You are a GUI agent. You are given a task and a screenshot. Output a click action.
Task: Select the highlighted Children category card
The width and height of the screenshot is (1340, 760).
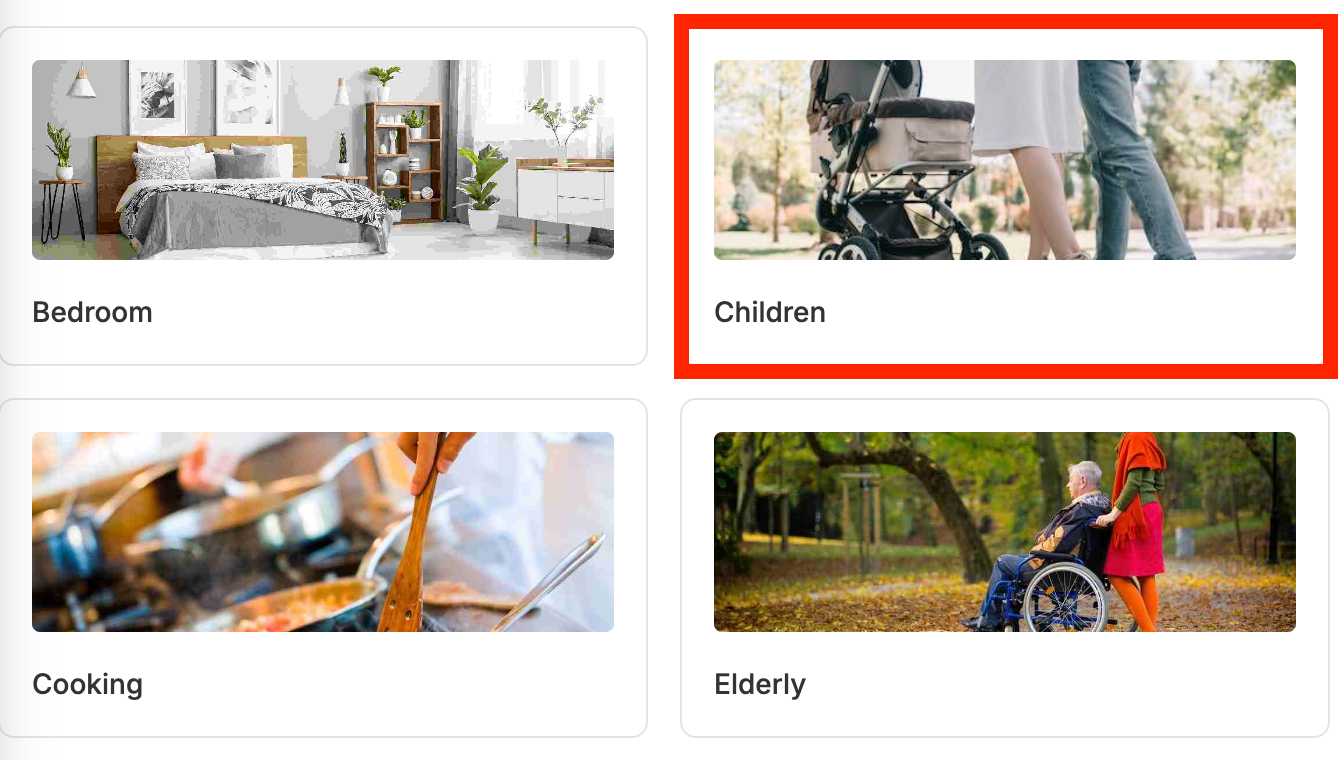click(x=1005, y=196)
